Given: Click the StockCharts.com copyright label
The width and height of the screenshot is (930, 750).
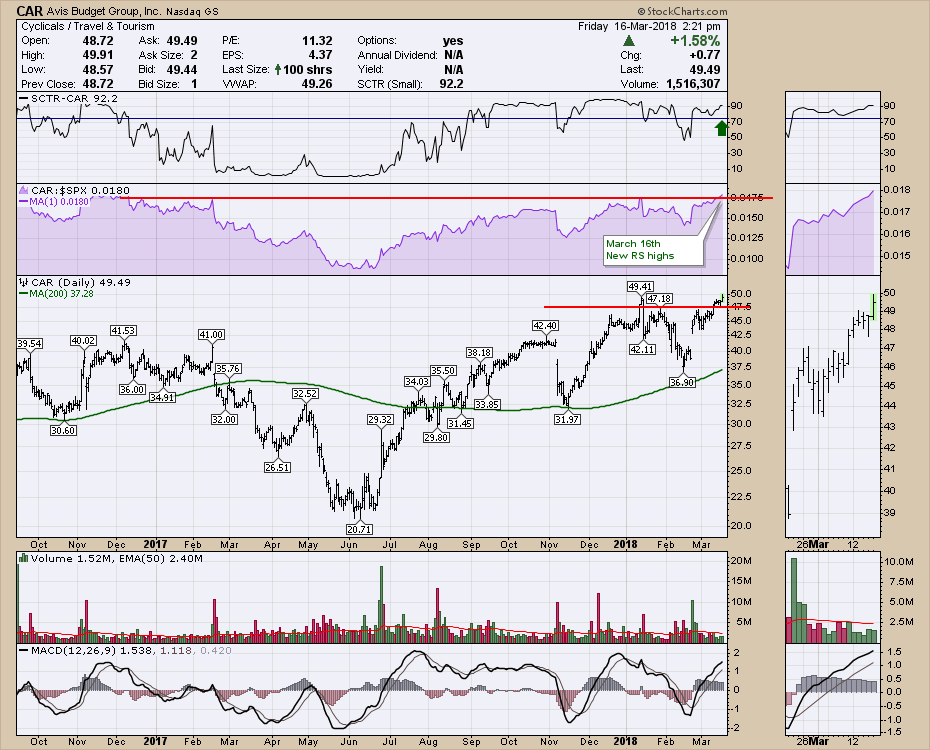Looking at the screenshot, I should [x=682, y=11].
